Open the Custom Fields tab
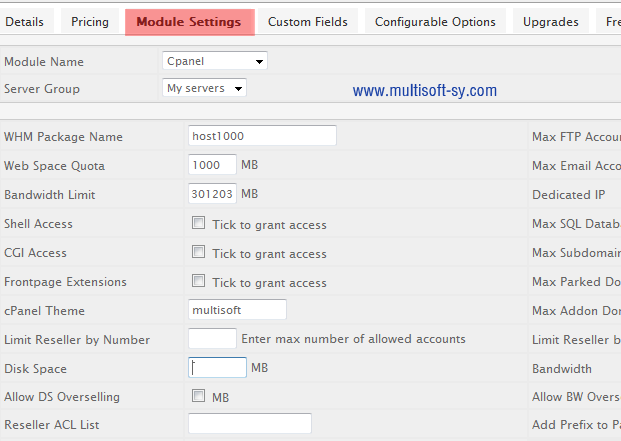 308,21
